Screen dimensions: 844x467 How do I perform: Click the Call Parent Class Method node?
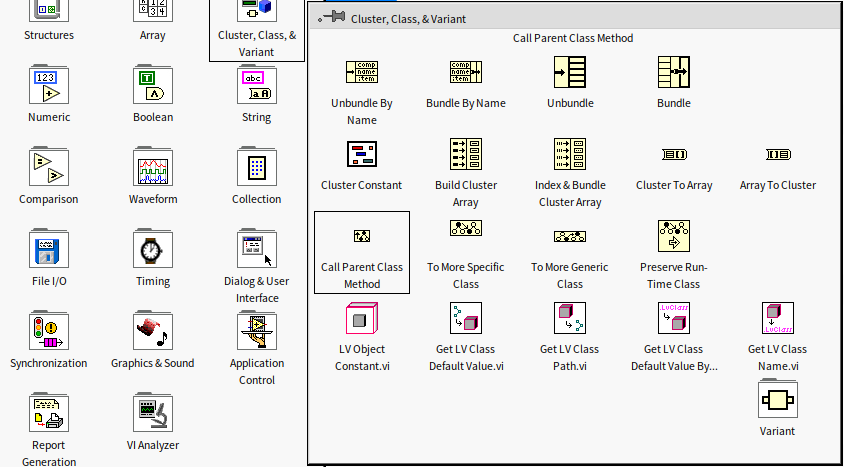coord(362,237)
